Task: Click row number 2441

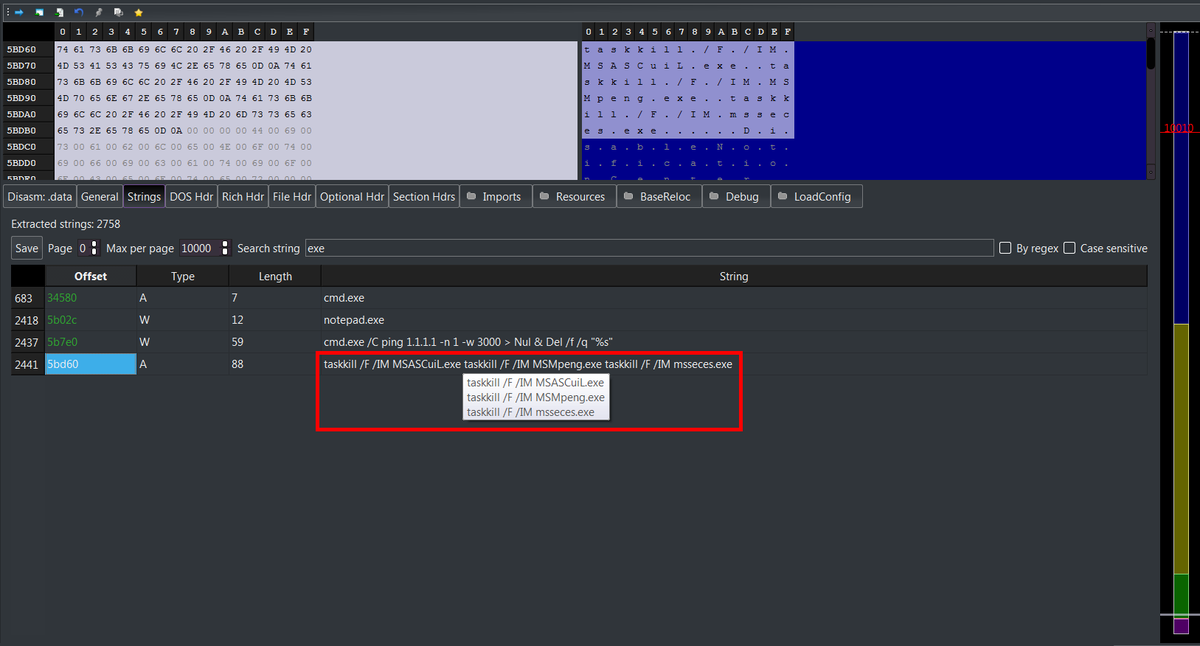Action: (27, 364)
